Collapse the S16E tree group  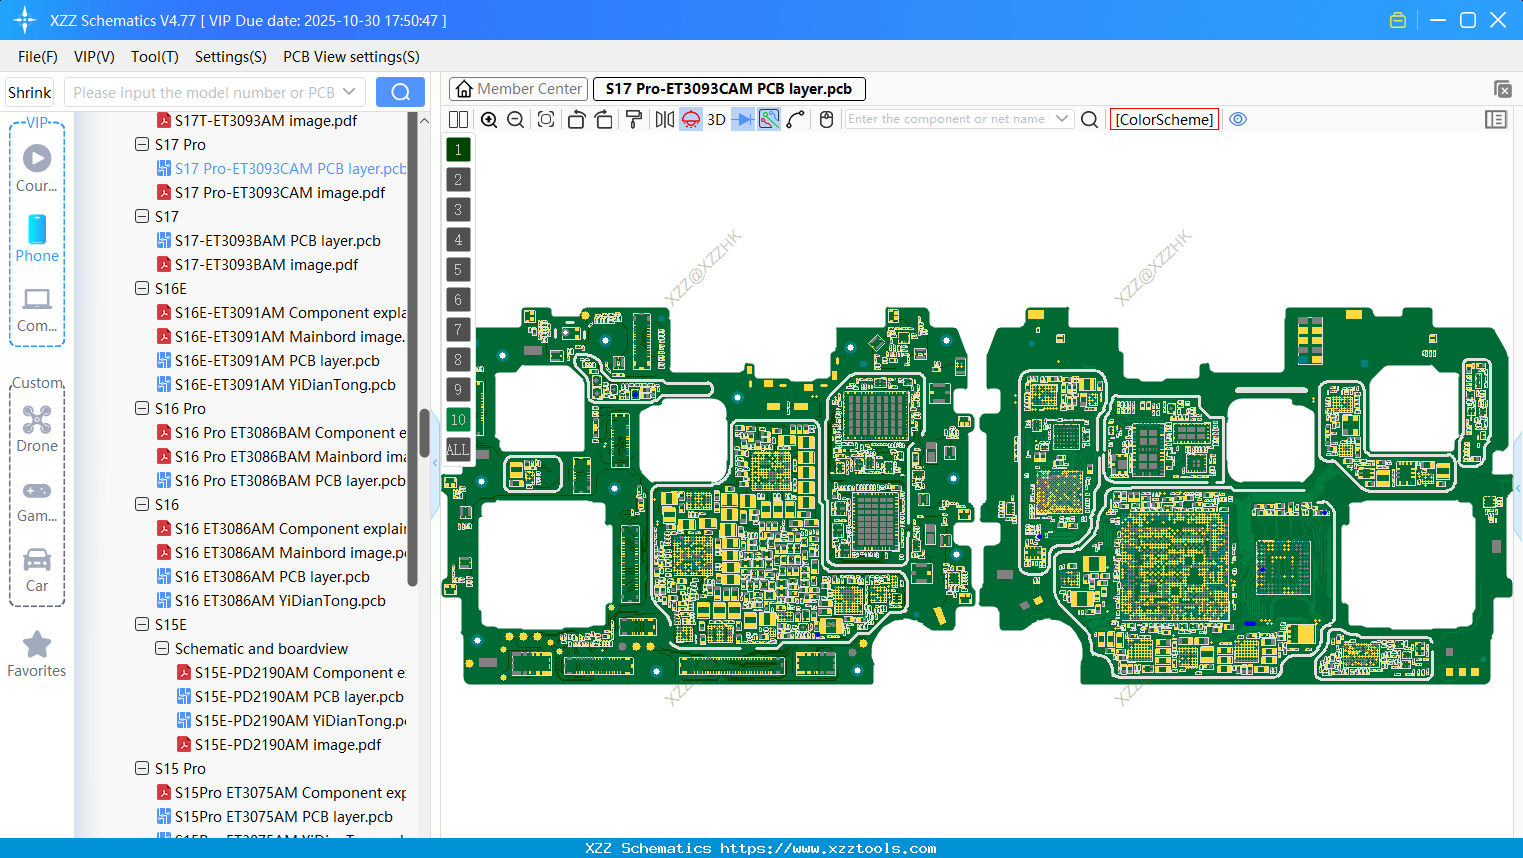141,288
